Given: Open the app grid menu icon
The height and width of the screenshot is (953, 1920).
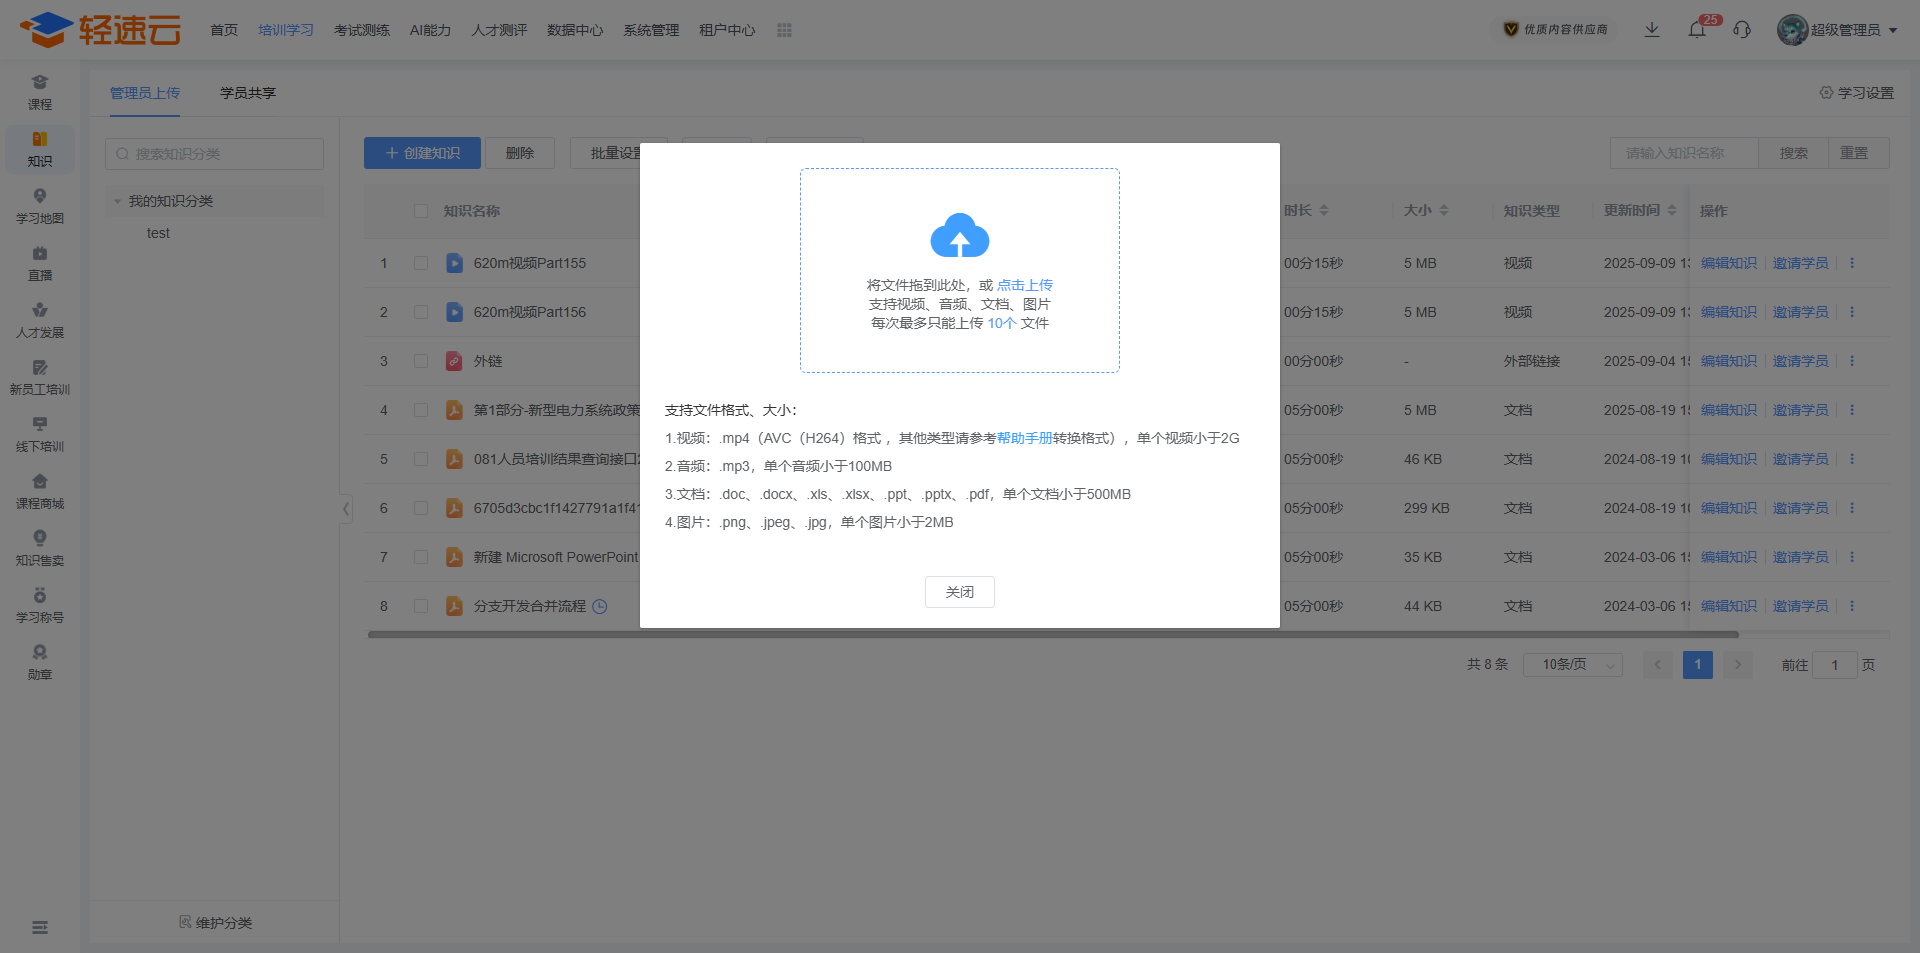Looking at the screenshot, I should pos(784,30).
